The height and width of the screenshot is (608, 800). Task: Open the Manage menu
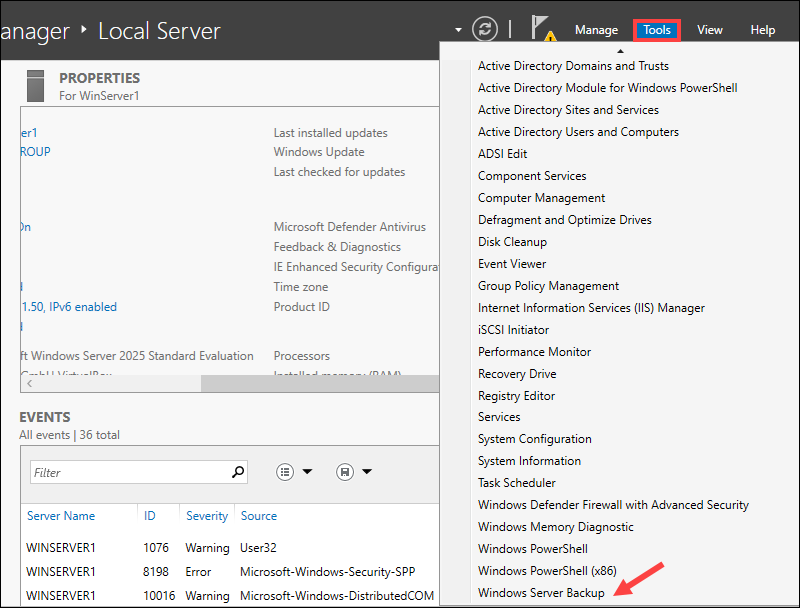point(596,30)
